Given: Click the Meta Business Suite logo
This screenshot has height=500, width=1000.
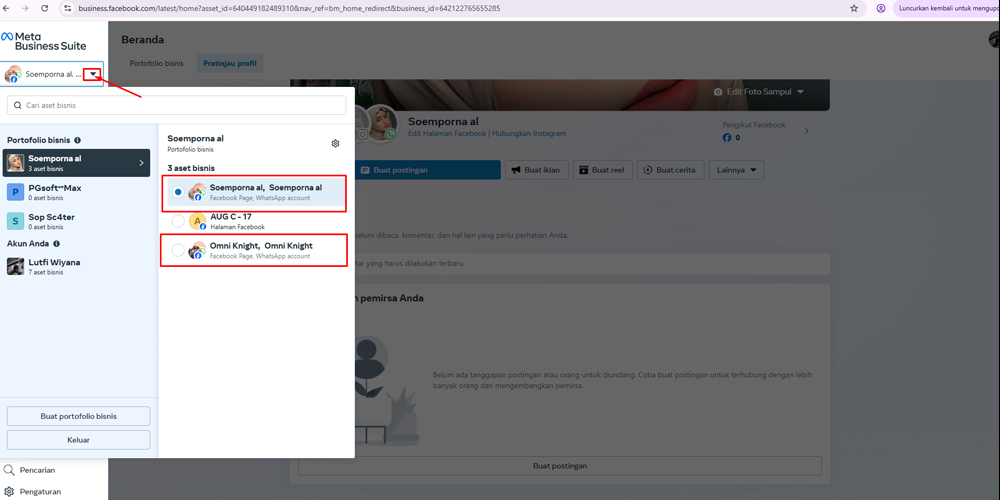Looking at the screenshot, I should coord(43,41).
